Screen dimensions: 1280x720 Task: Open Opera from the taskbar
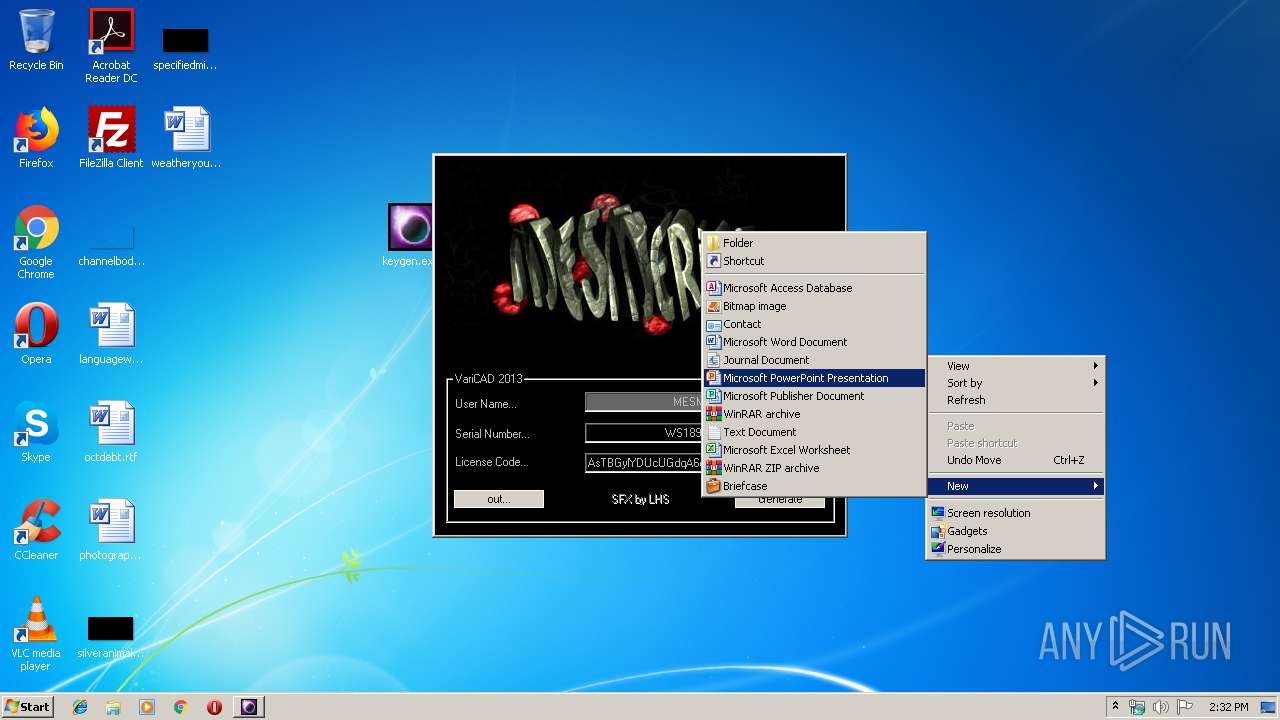click(214, 707)
